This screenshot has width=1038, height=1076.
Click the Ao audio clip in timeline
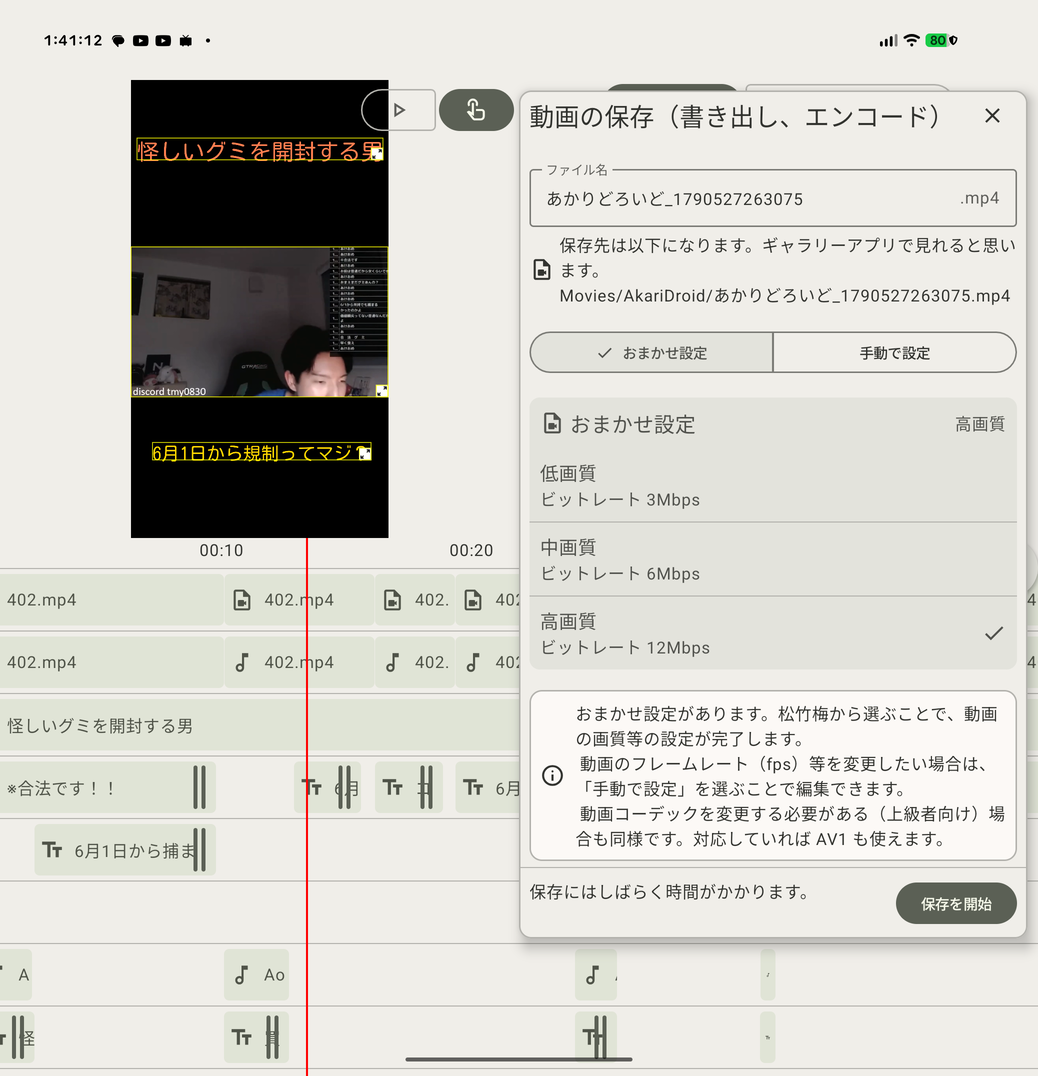[257, 974]
